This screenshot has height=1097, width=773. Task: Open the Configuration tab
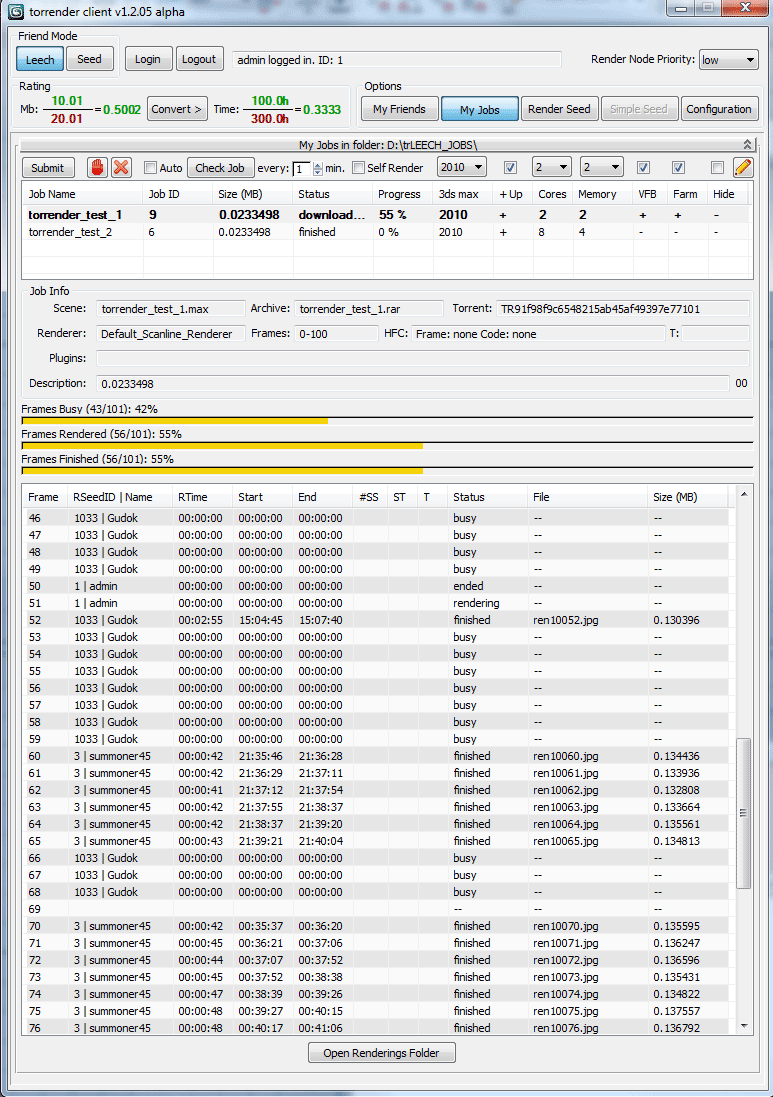tap(719, 109)
